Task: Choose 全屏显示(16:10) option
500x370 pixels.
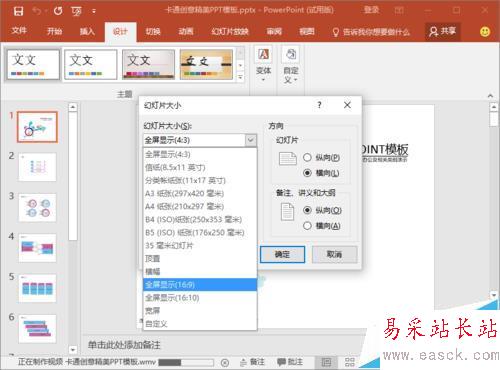Action: click(x=200, y=297)
